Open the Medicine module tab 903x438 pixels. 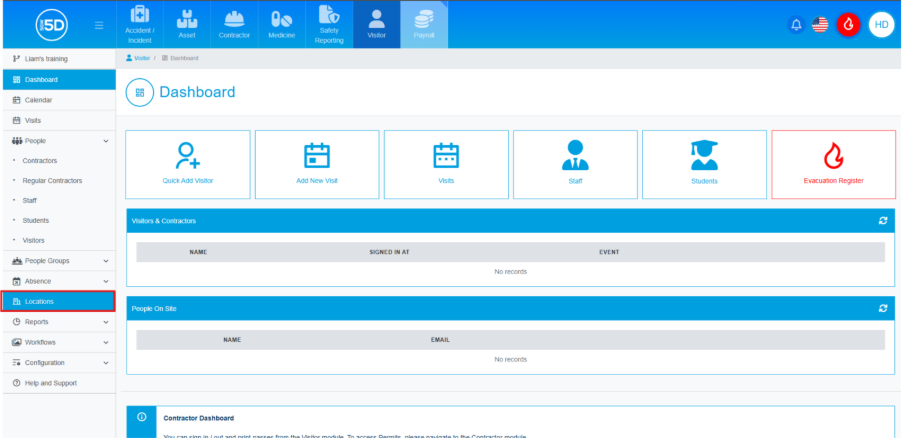click(x=282, y=25)
